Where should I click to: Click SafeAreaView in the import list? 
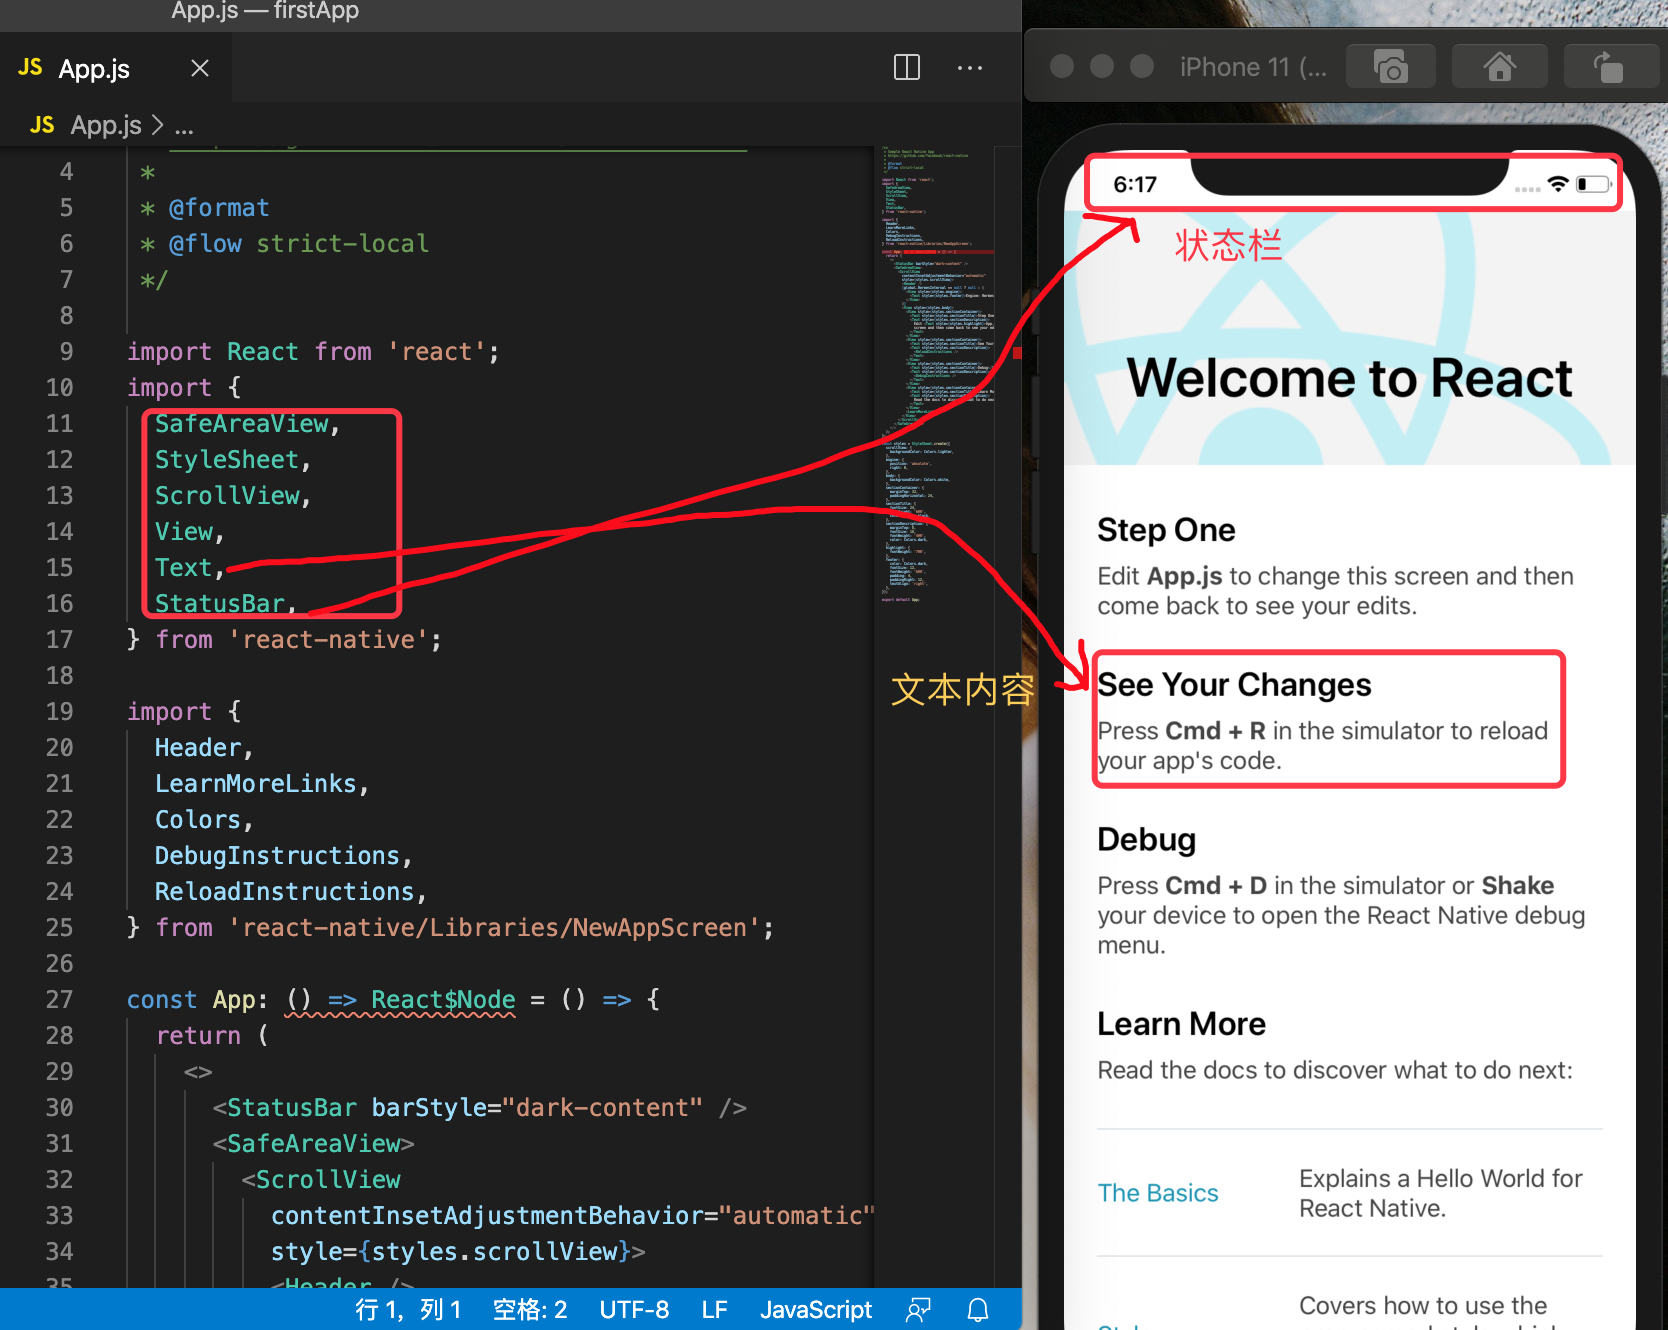[241, 423]
